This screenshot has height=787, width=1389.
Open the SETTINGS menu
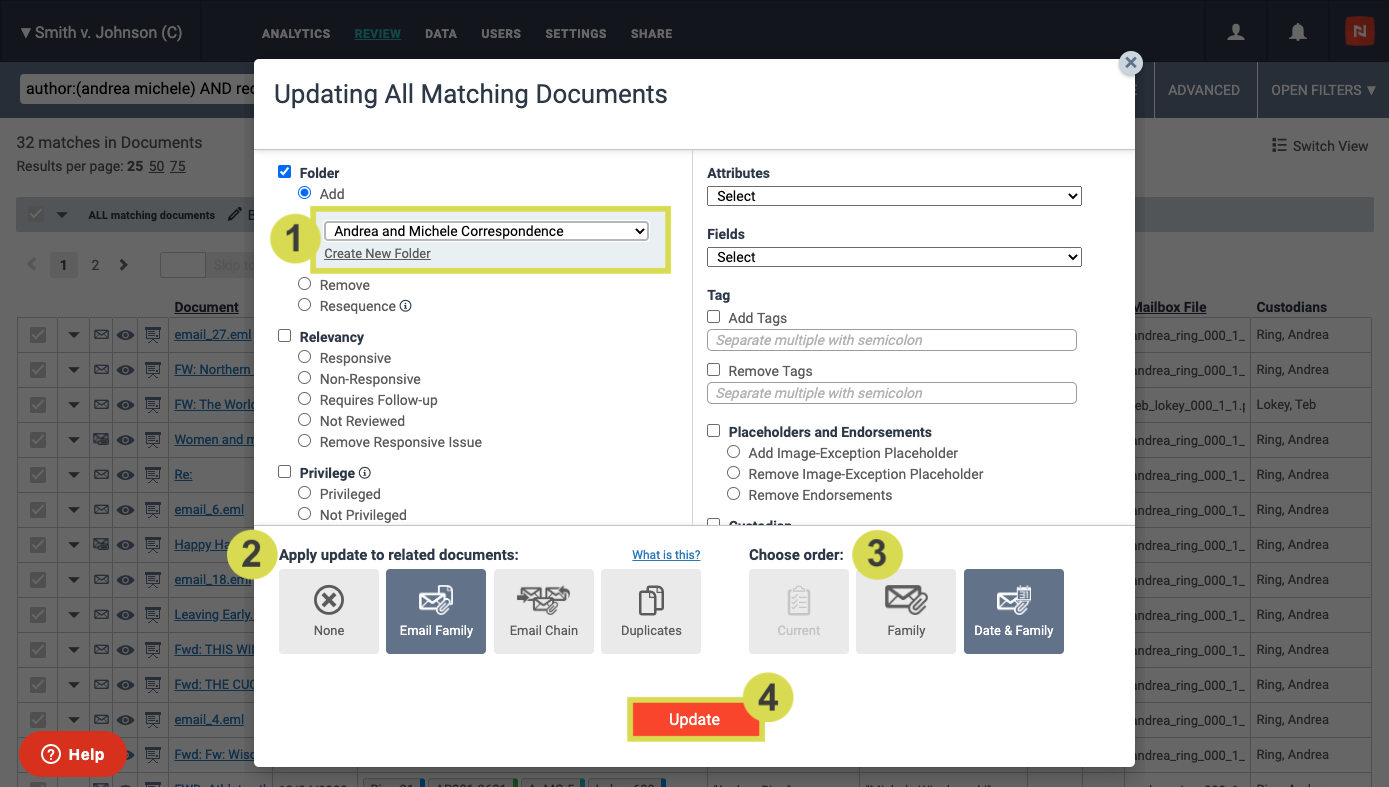[576, 34]
